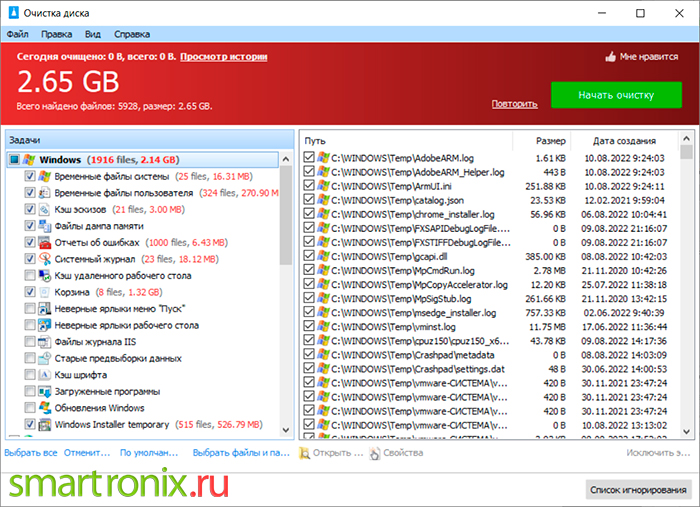Uncheck the AdobeARM.log file checkbox

pos(308,158)
